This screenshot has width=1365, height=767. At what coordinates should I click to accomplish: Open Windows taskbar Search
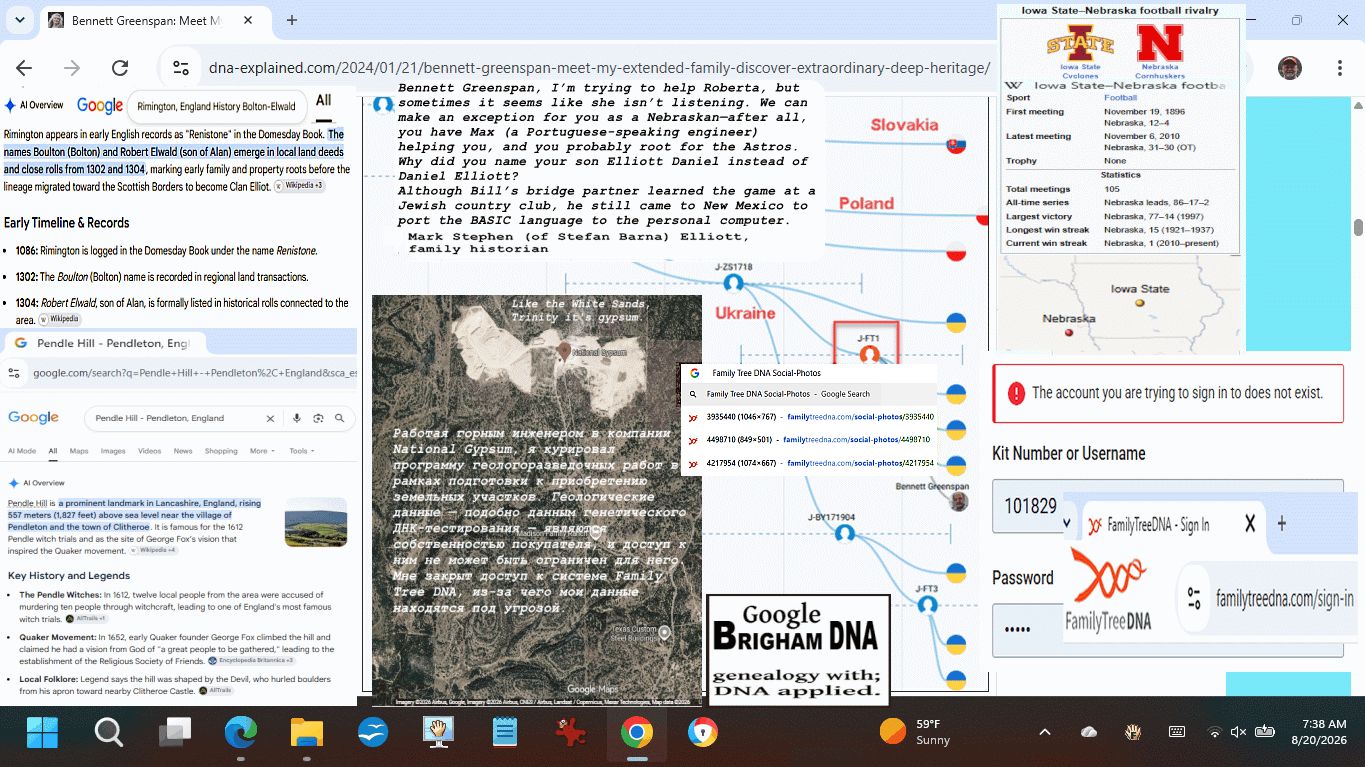(108, 733)
